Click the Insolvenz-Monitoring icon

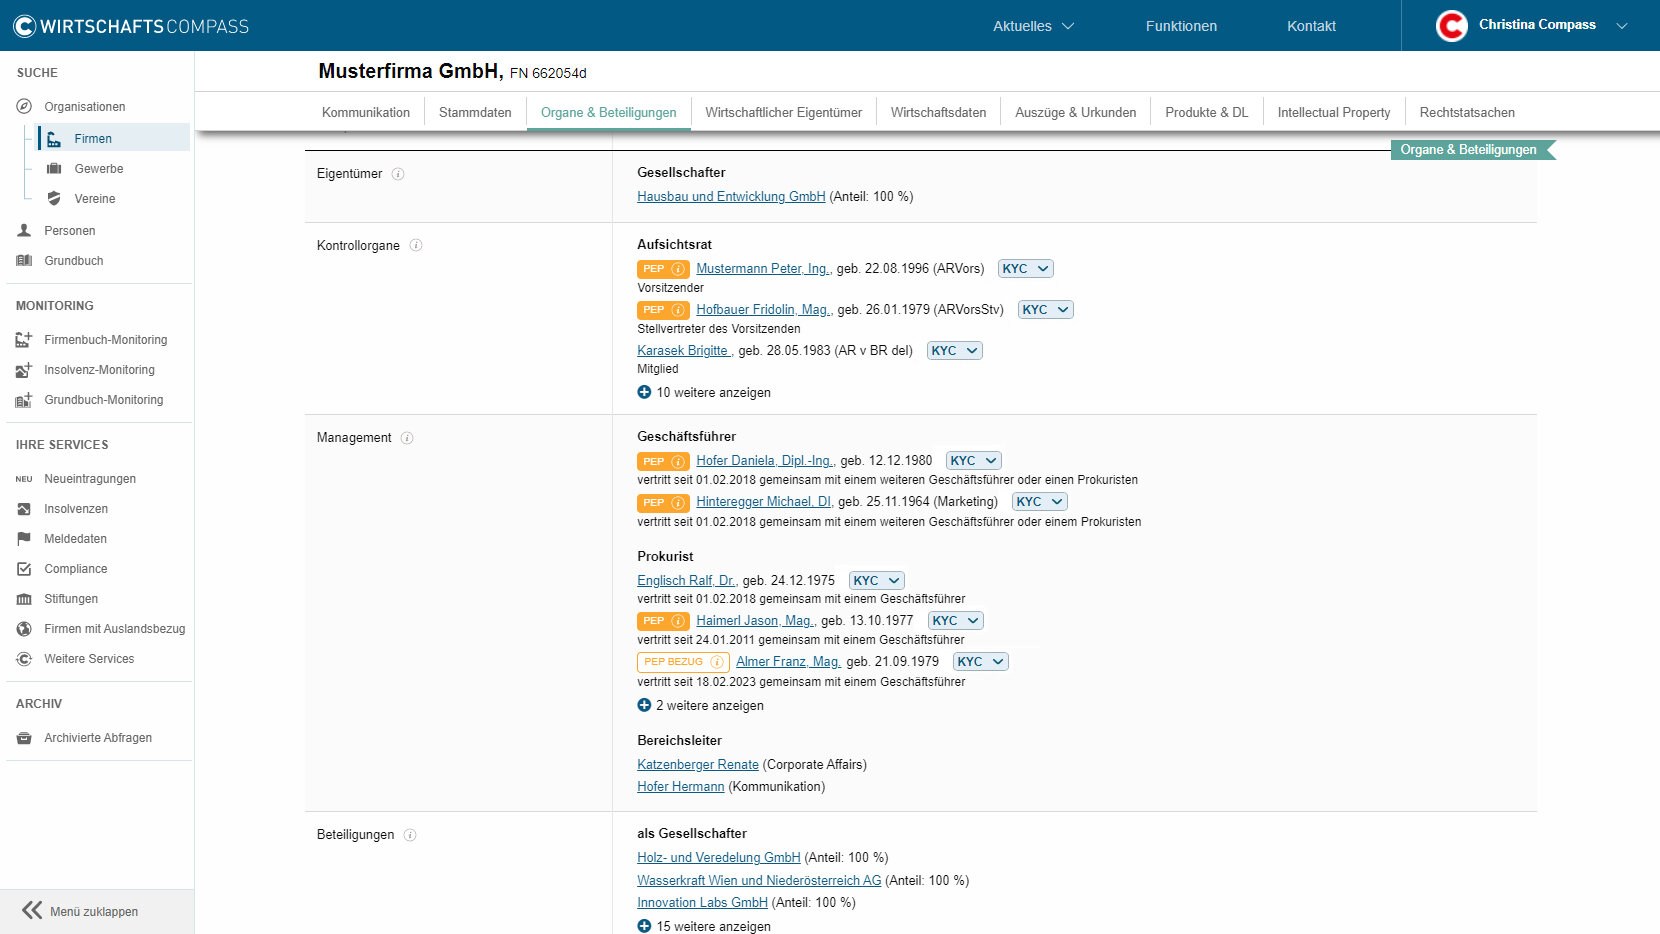(24, 369)
